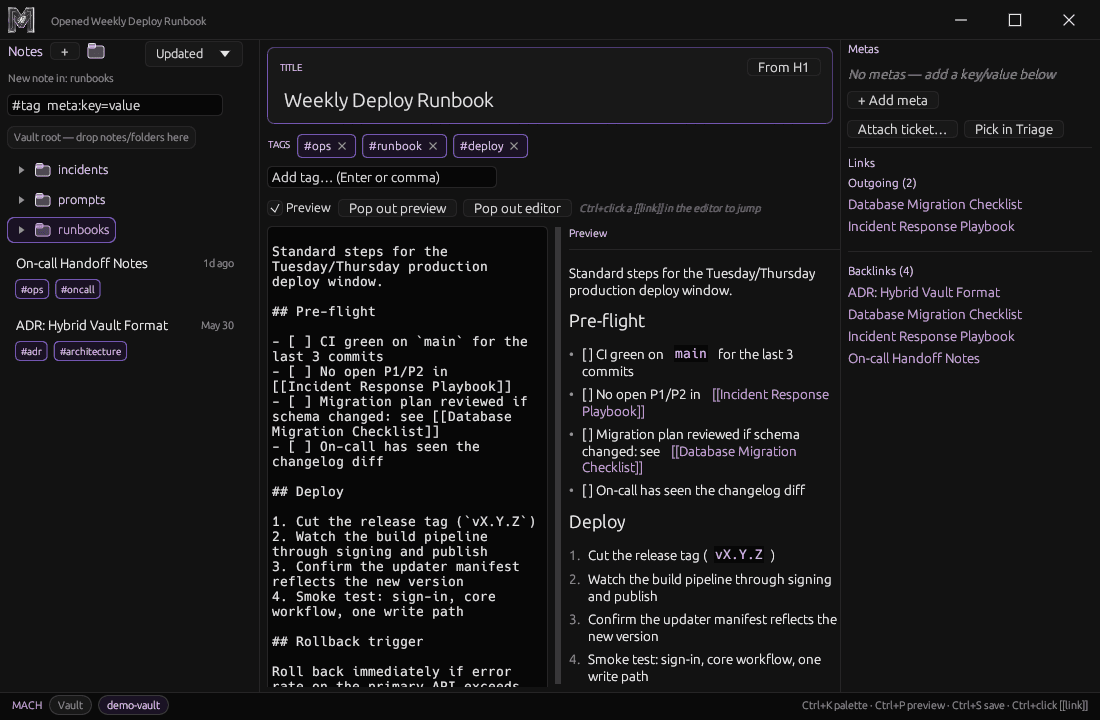Click the prompts folder icon
The height and width of the screenshot is (720, 1100).
click(x=43, y=200)
